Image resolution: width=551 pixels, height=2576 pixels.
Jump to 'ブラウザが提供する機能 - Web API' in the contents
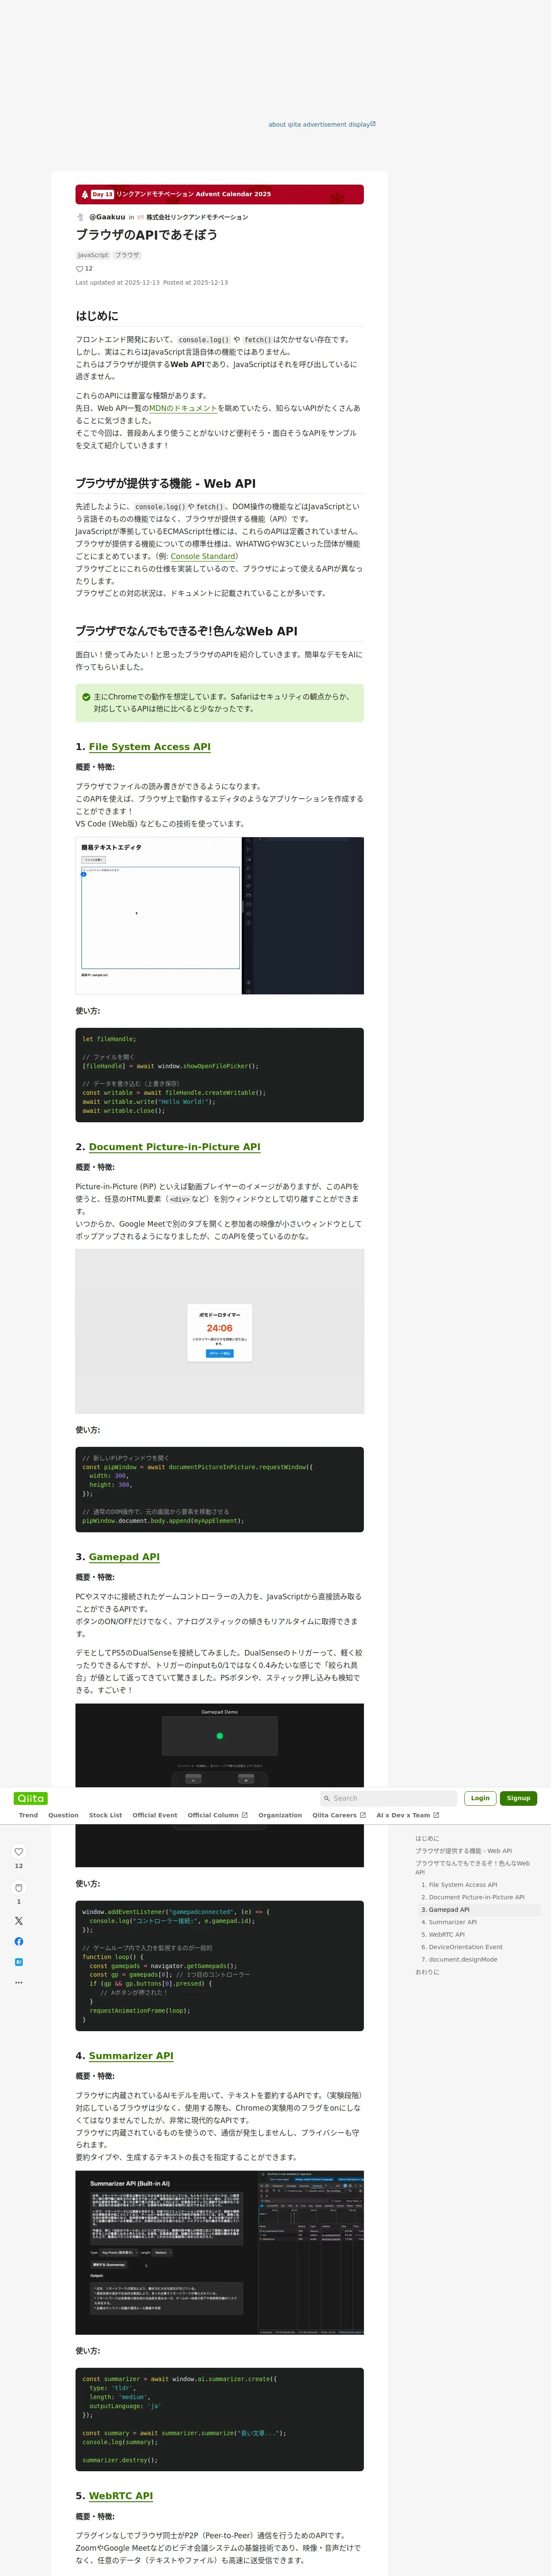coord(463,1851)
